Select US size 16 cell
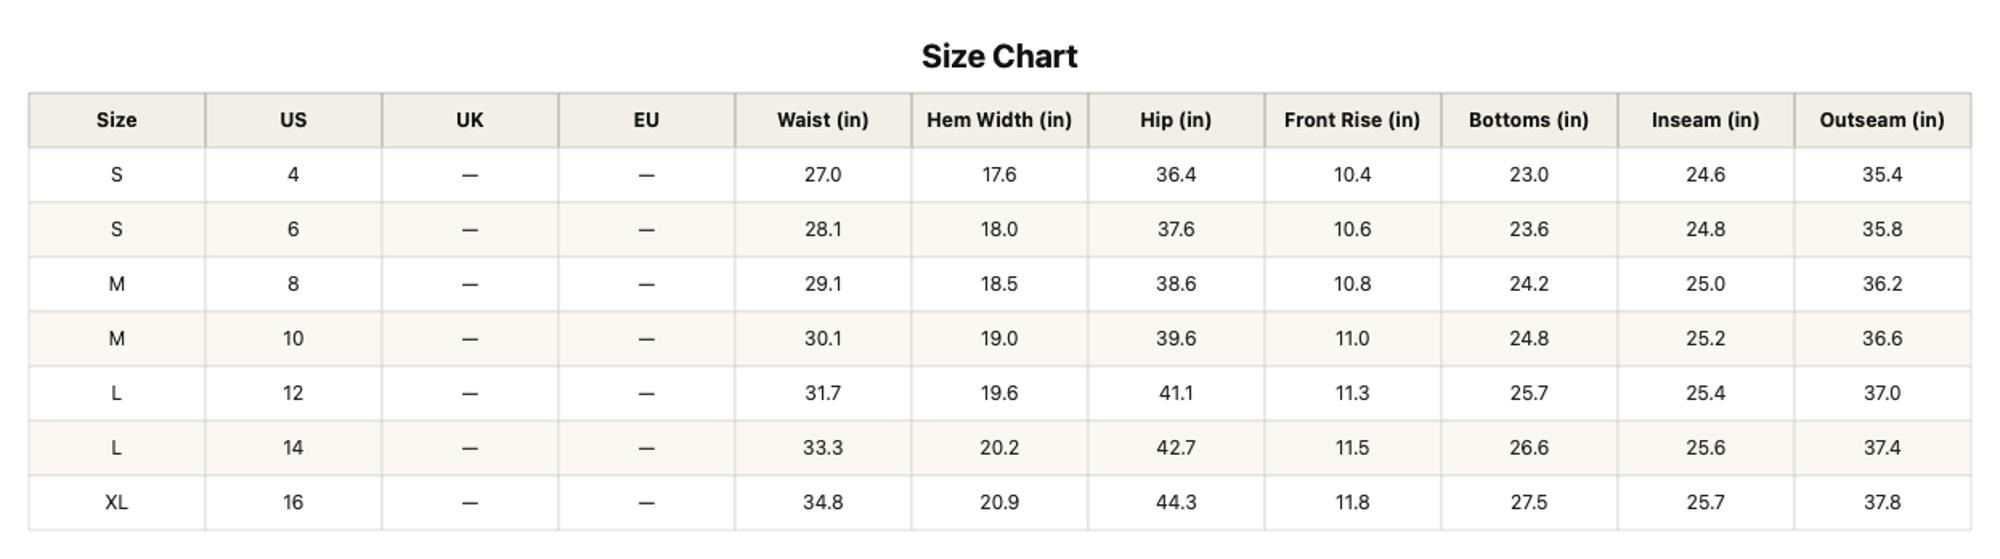 pos(293,503)
